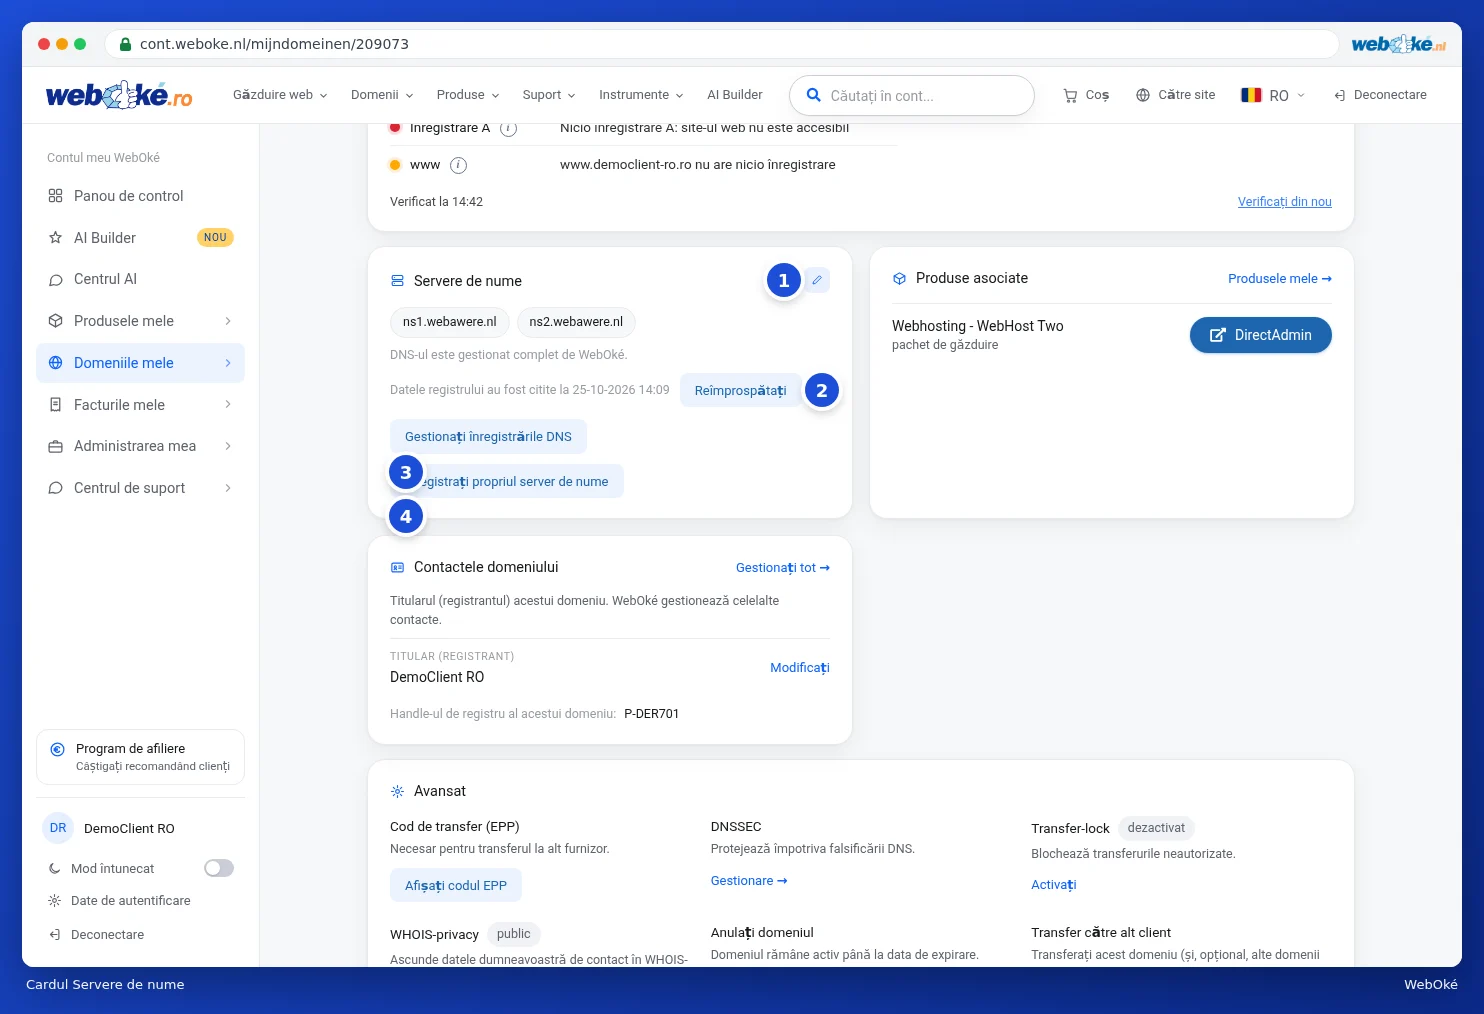Click Gestionare link under DNSSEC
The image size is (1484, 1014).
(749, 881)
